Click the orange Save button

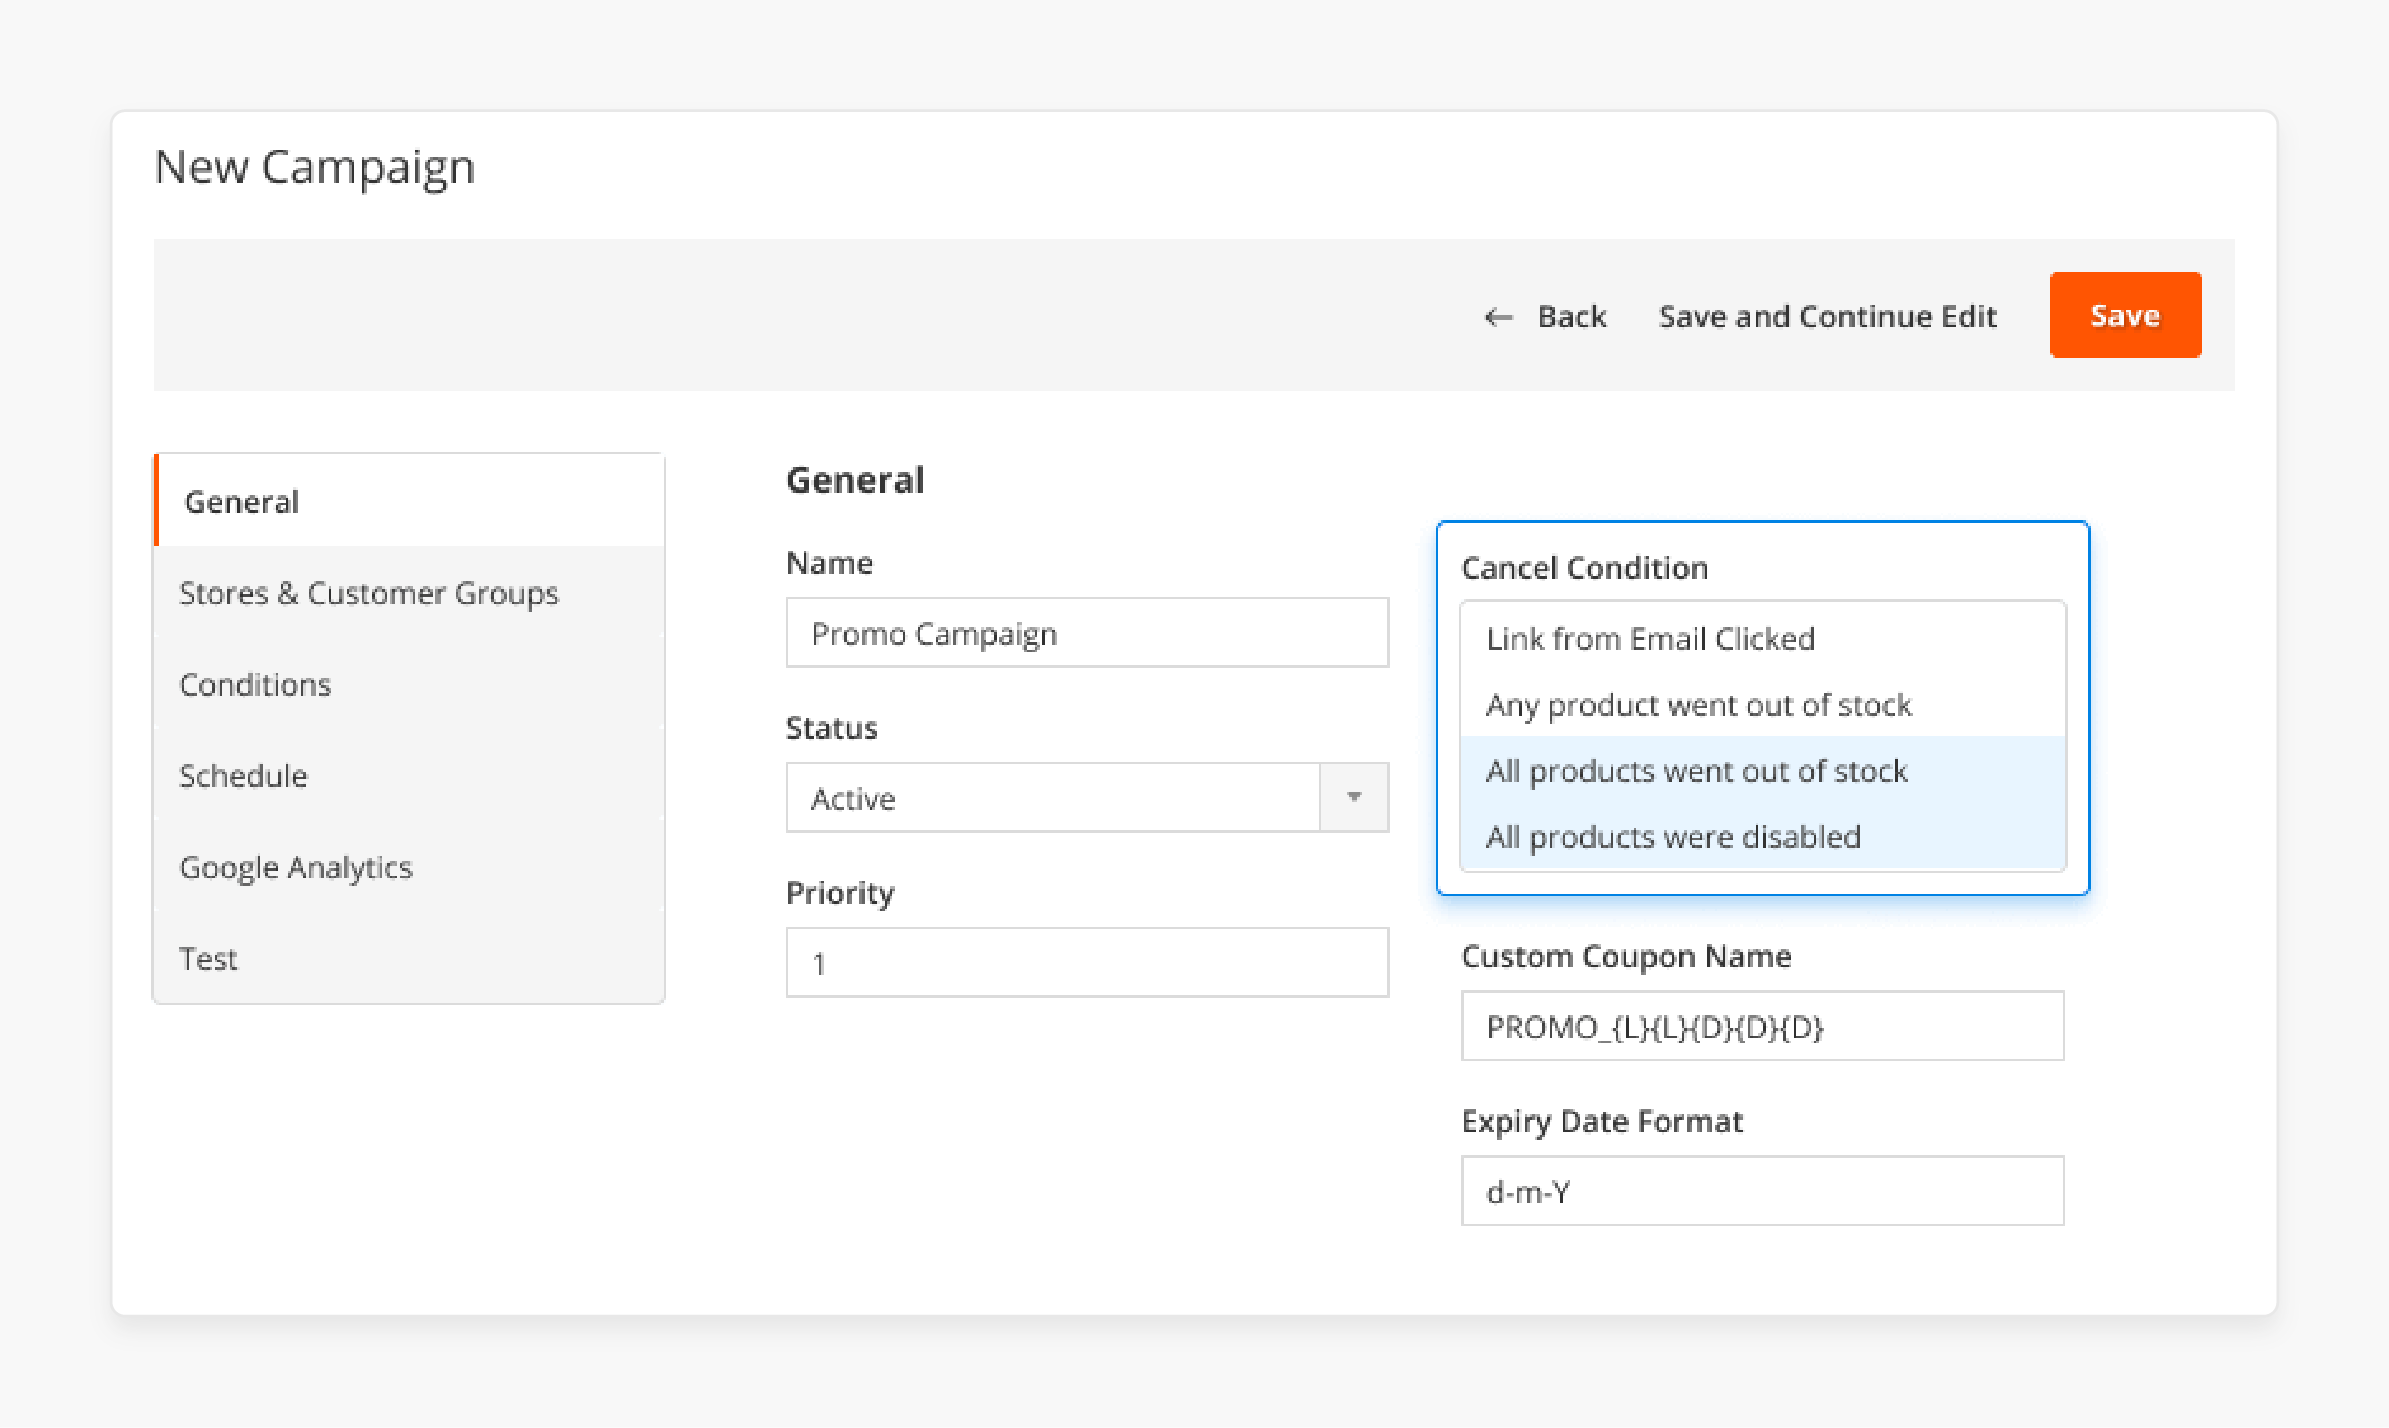coord(2126,314)
